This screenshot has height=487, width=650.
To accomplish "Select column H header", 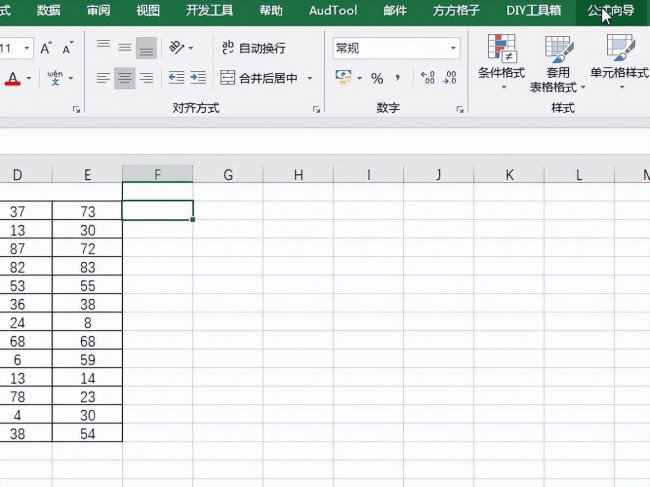I will pos(298,174).
